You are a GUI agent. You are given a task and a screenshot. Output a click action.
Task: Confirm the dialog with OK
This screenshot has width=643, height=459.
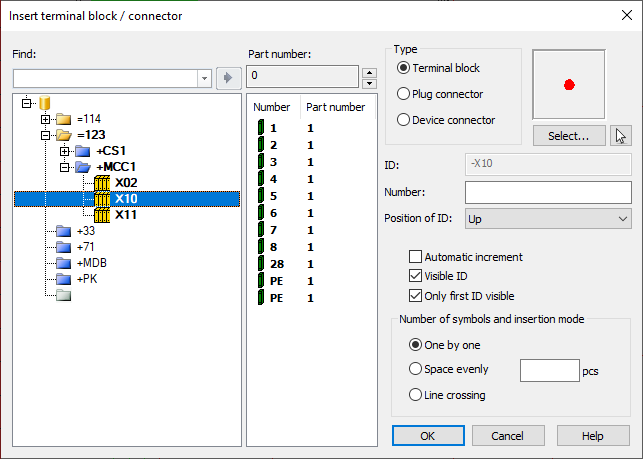(x=428, y=436)
